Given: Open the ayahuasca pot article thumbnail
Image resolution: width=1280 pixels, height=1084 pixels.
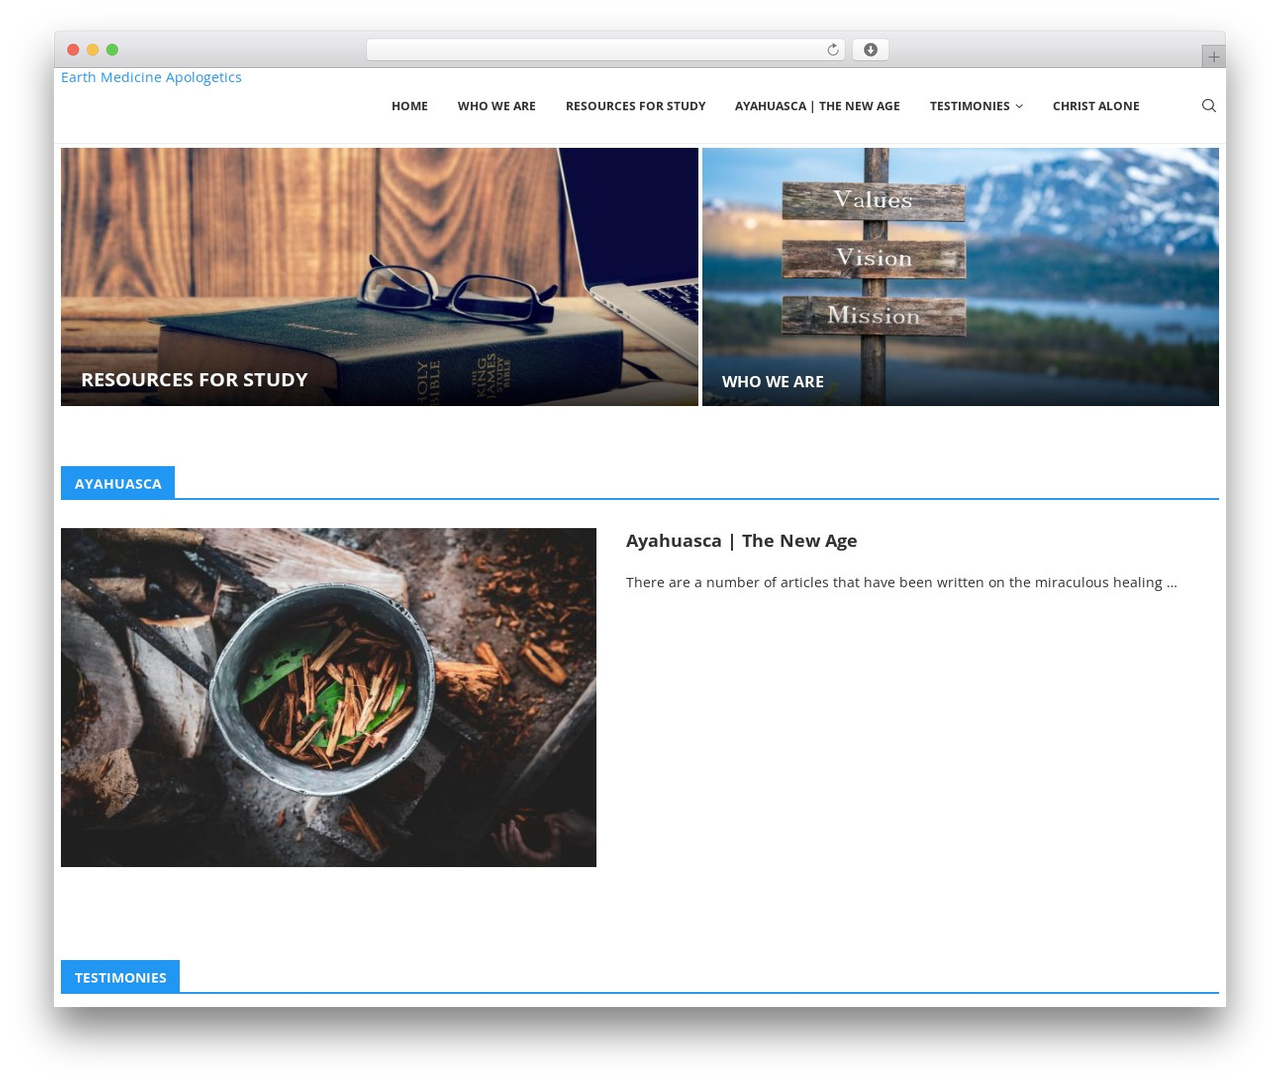Looking at the screenshot, I should pyautogui.click(x=328, y=697).
